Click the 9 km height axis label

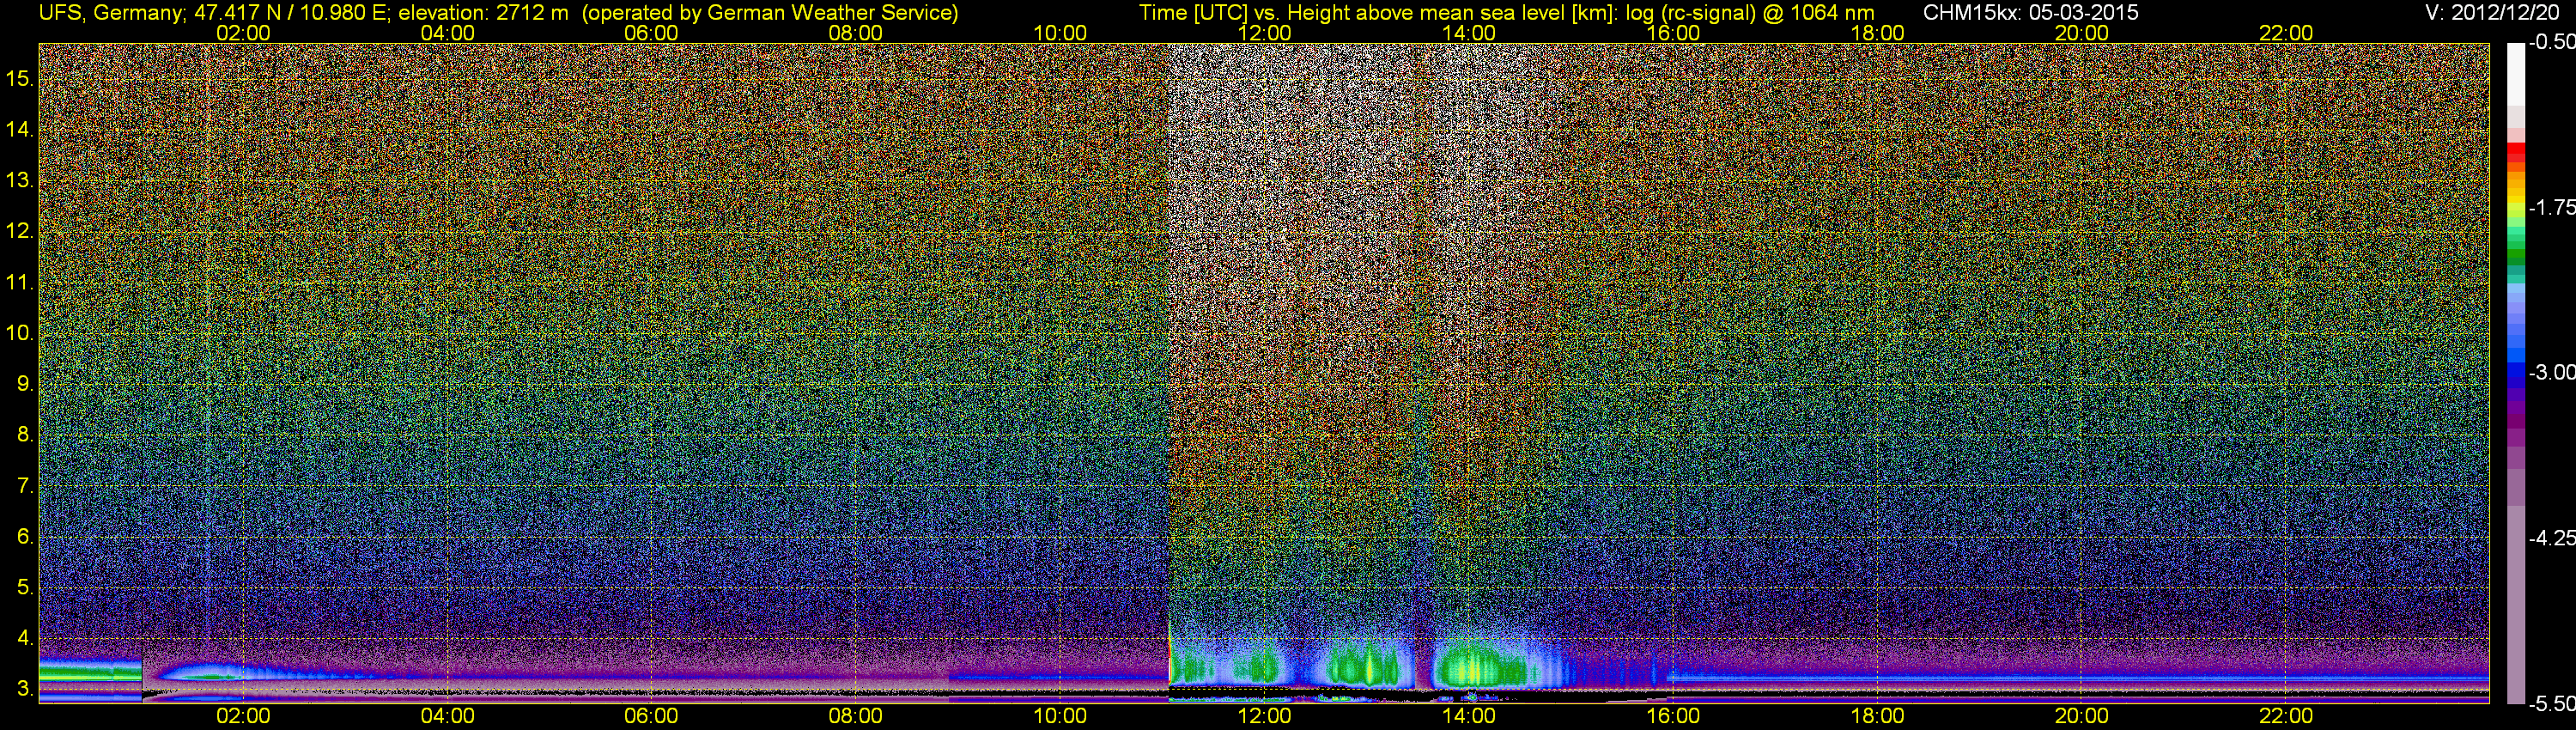[x=25, y=384]
